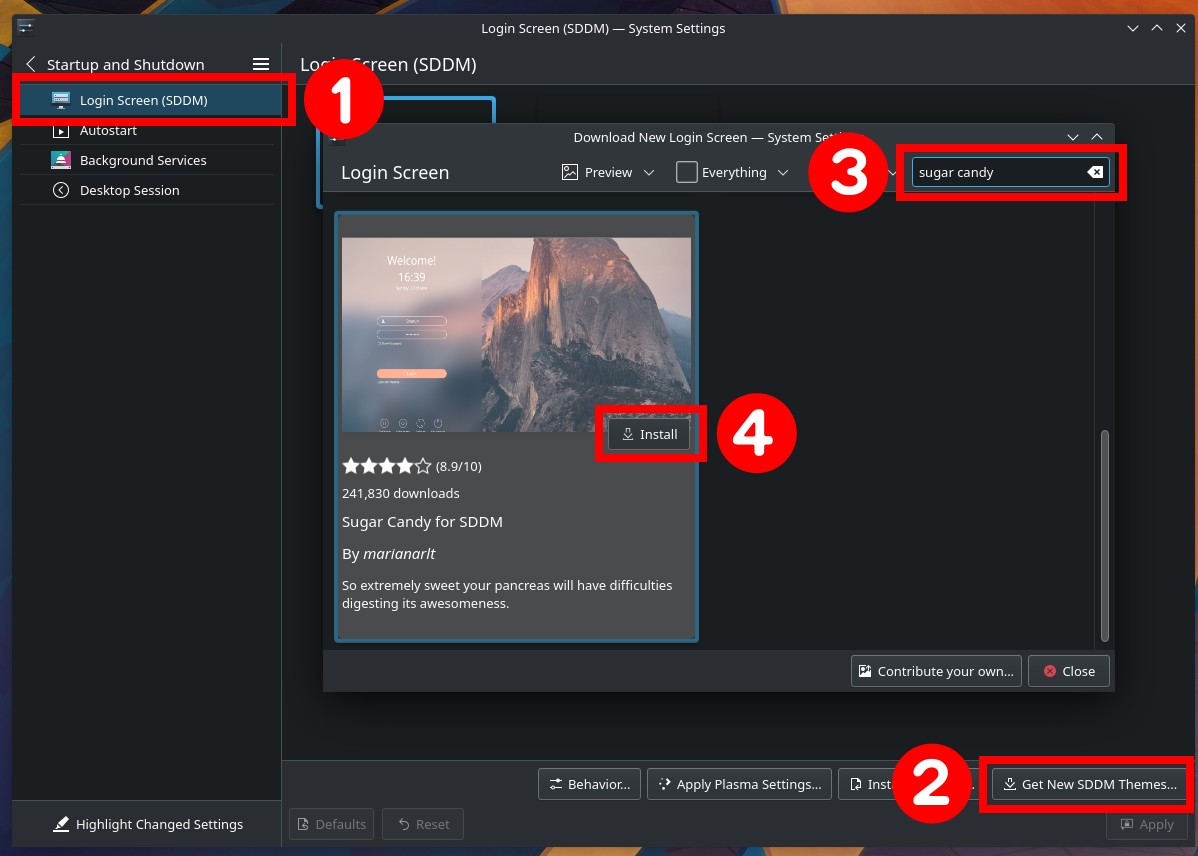Click the Preview image icon
This screenshot has height=856, width=1198.
point(569,173)
